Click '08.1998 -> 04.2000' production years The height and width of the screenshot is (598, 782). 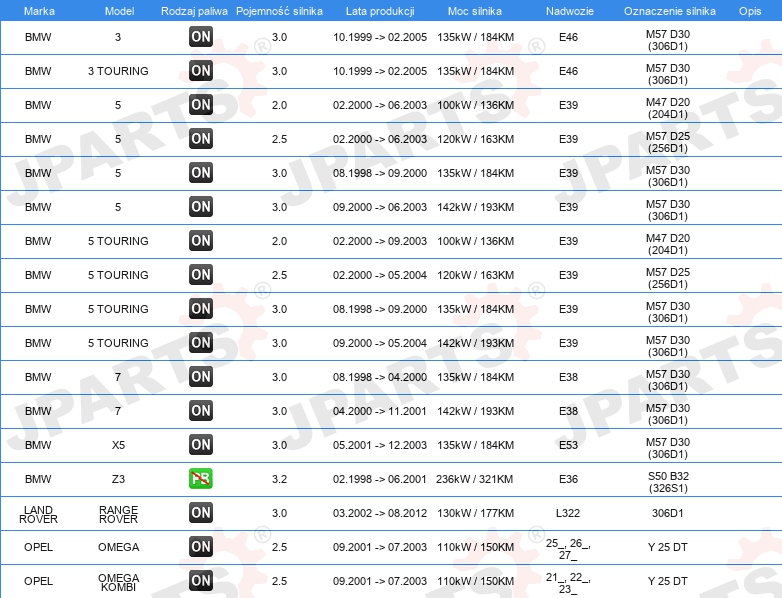click(380, 378)
